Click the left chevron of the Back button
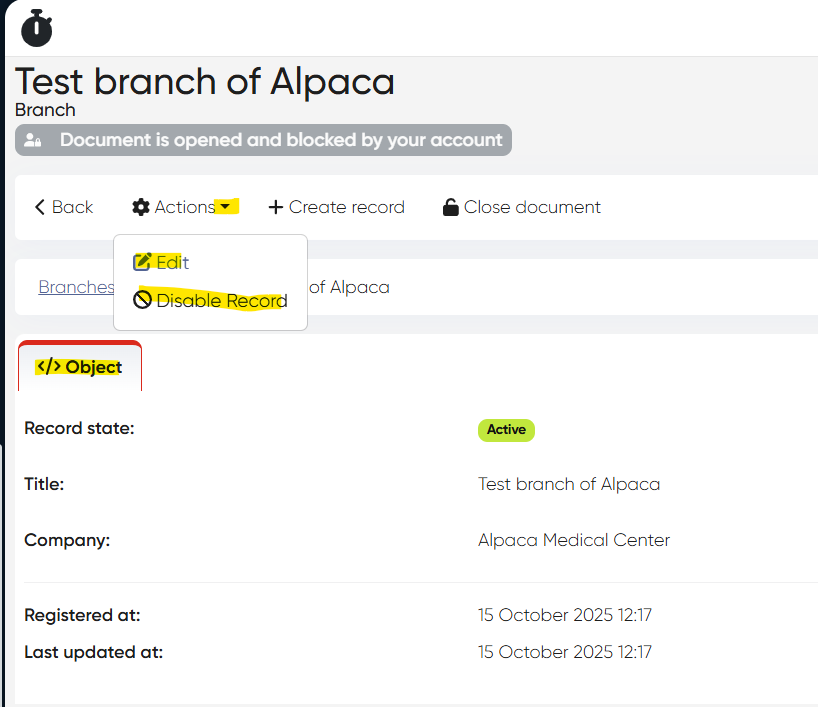This screenshot has height=707, width=818. pyautogui.click(x=40, y=207)
